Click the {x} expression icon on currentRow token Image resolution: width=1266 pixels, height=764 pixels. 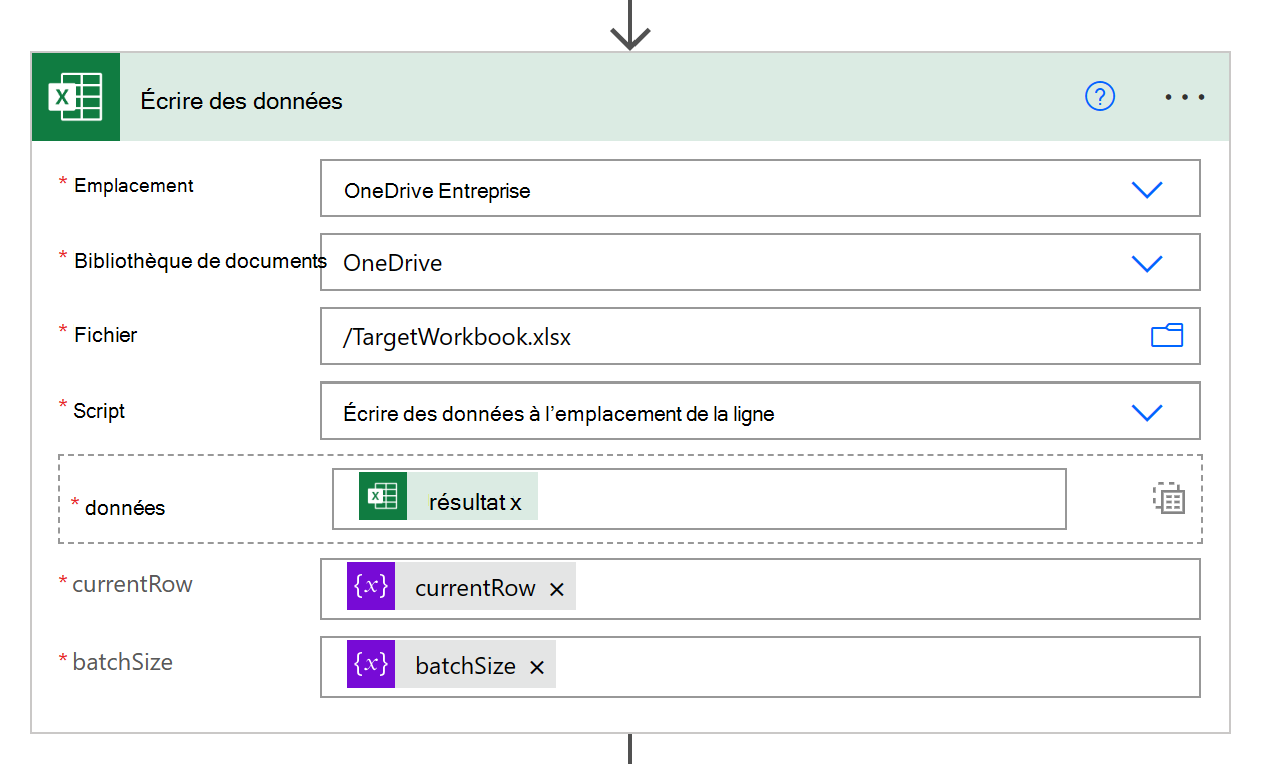(371, 586)
